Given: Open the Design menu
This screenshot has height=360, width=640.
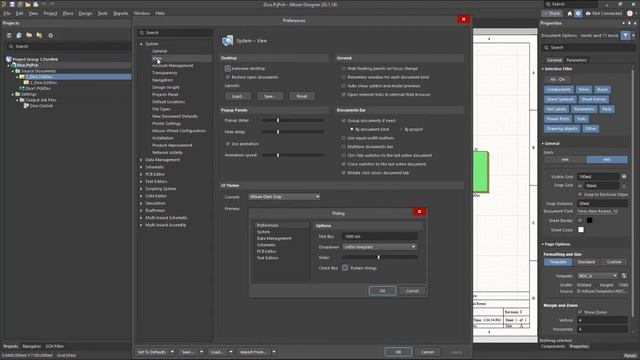Looking at the screenshot, I should (85, 13).
